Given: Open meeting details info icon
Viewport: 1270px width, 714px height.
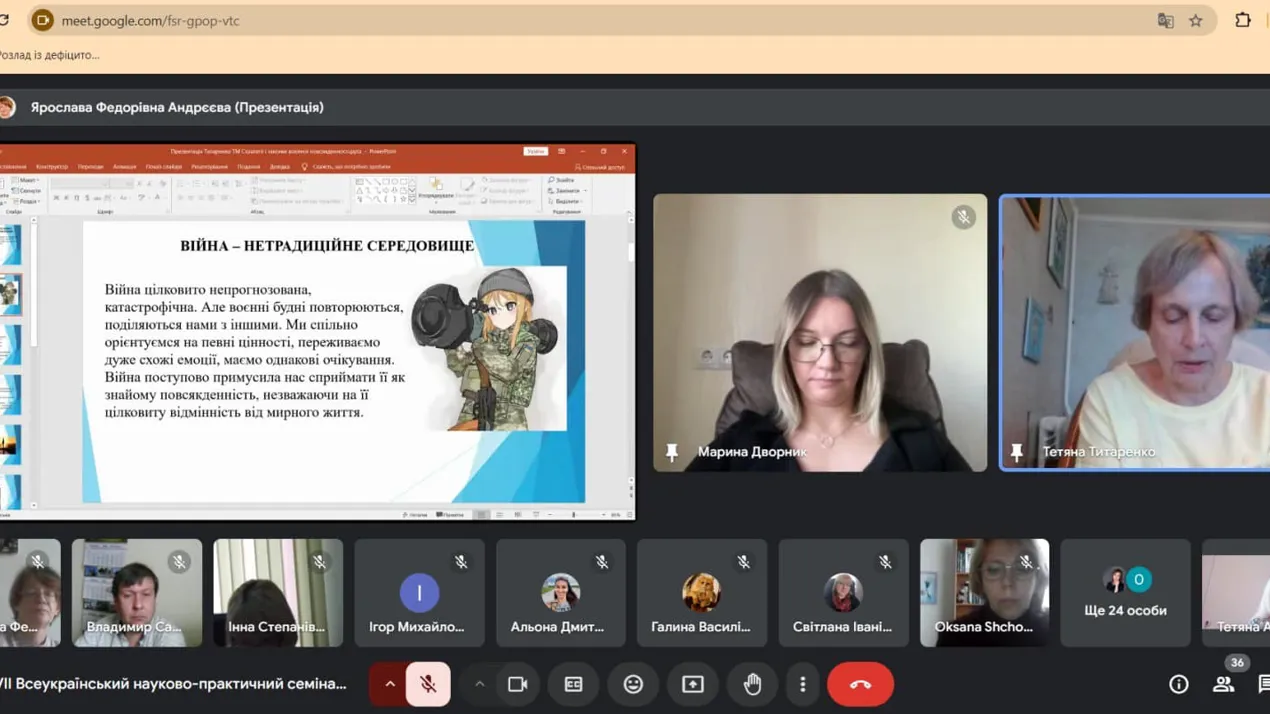Looking at the screenshot, I should point(1179,684).
